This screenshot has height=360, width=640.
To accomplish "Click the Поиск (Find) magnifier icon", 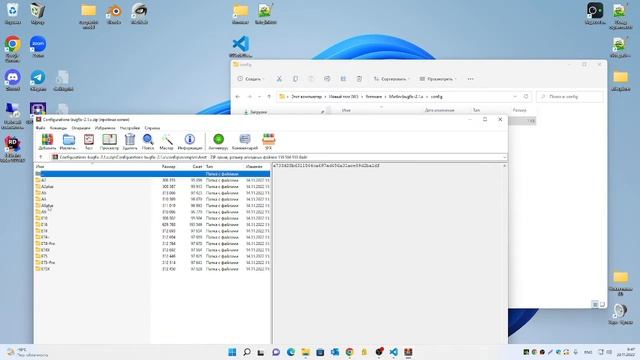I will pyautogui.click(x=148, y=140).
